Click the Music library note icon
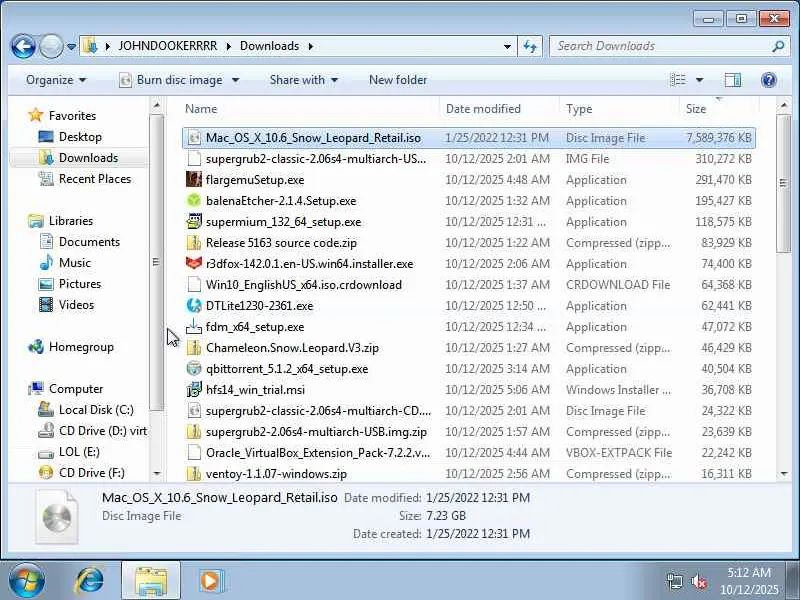 pyautogui.click(x=46, y=262)
